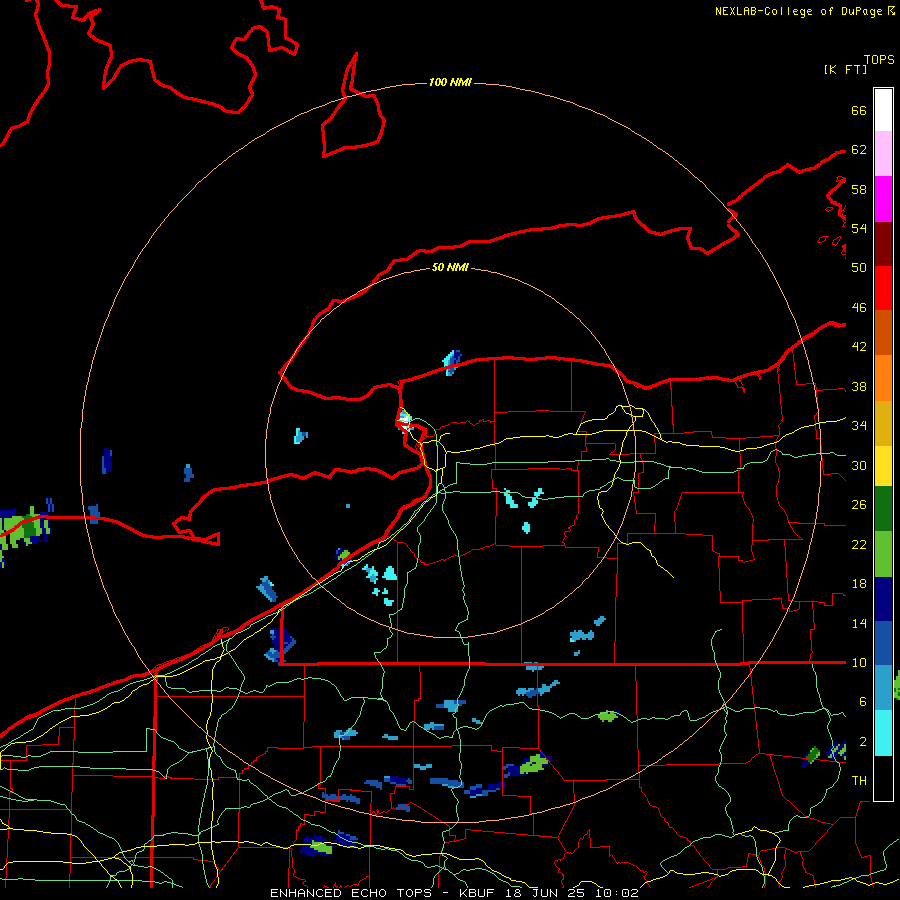Click the 46 legend value
Screen dimensions: 900x900
coord(859,308)
